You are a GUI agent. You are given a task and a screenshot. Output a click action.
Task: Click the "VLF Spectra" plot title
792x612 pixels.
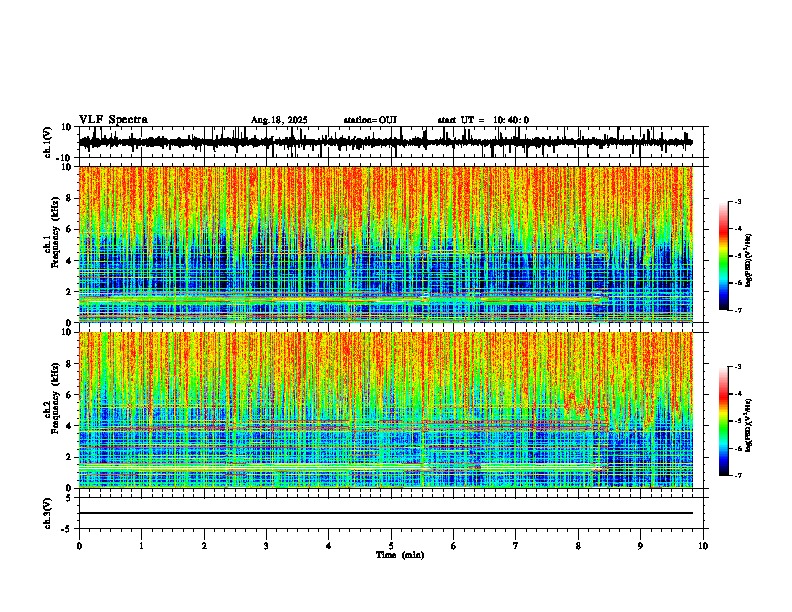[x=113, y=120]
